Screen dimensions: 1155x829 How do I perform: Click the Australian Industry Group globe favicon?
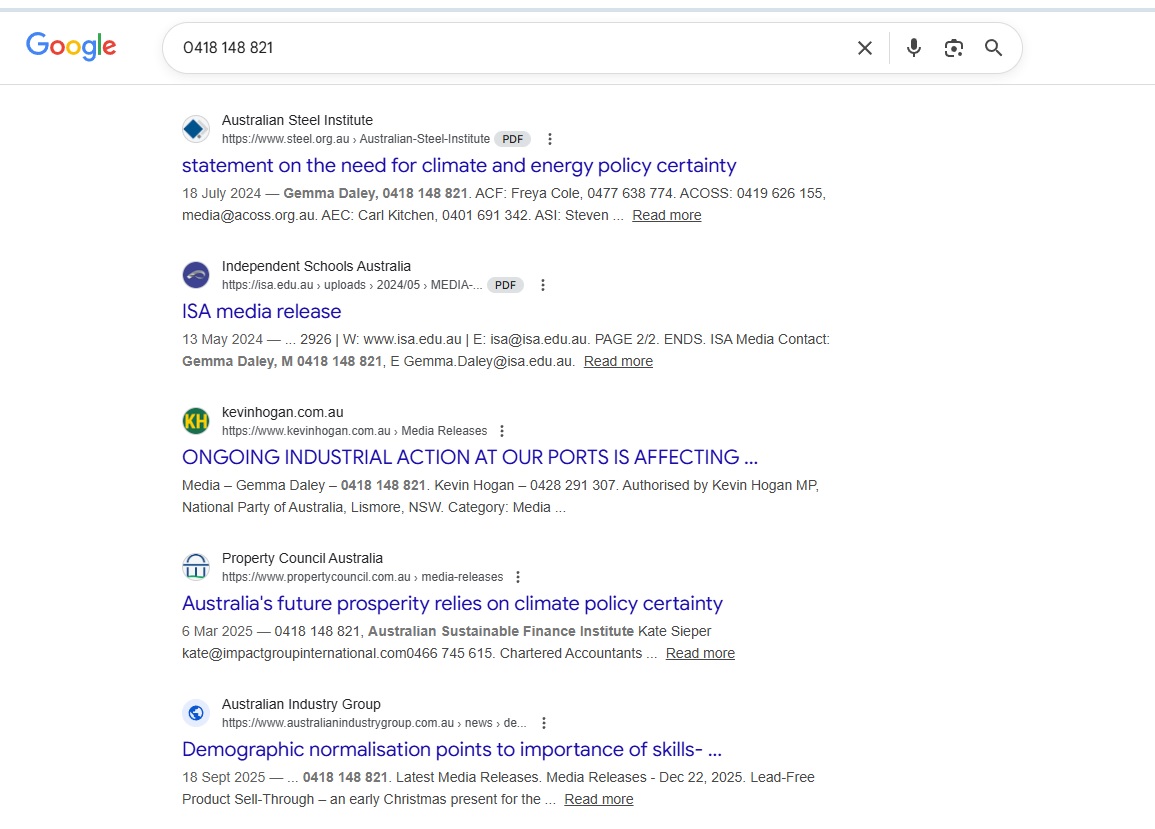click(196, 713)
